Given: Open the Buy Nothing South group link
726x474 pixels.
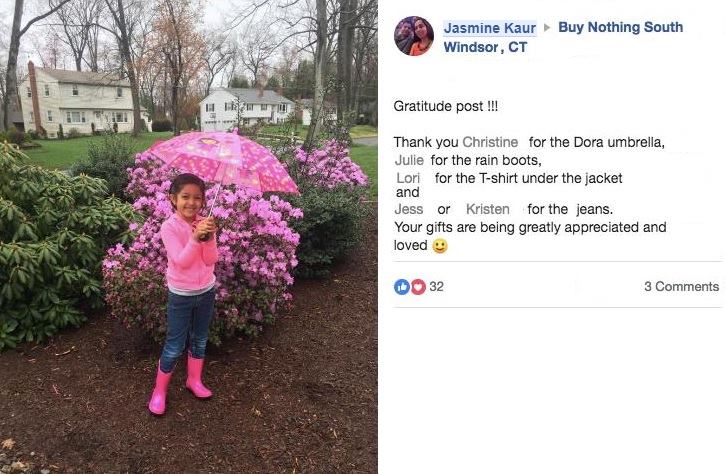Looking at the screenshot, I should [x=620, y=27].
